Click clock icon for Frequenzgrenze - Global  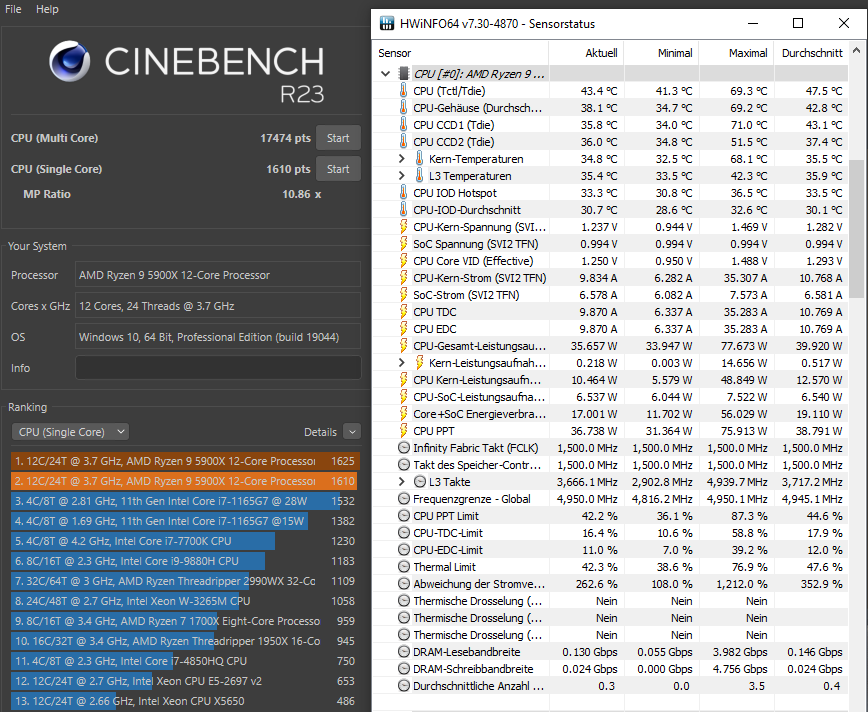[404, 499]
